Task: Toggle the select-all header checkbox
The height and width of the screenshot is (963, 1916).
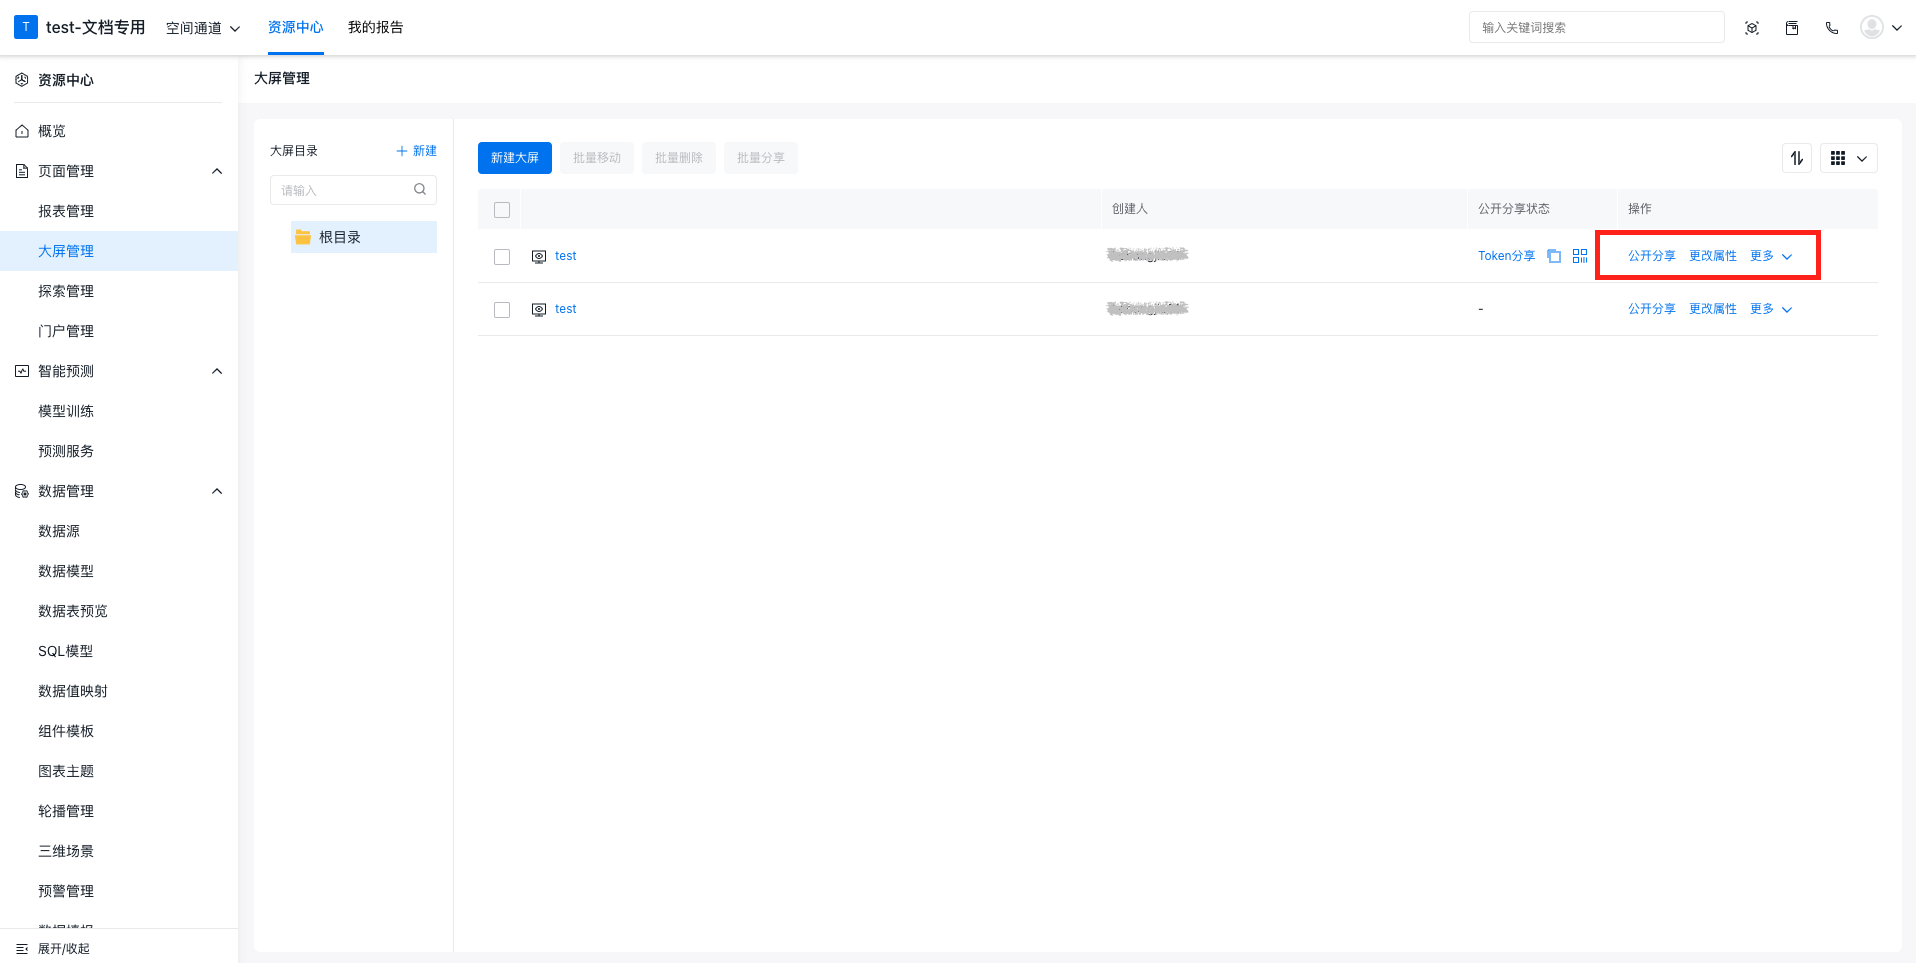Action: click(502, 210)
